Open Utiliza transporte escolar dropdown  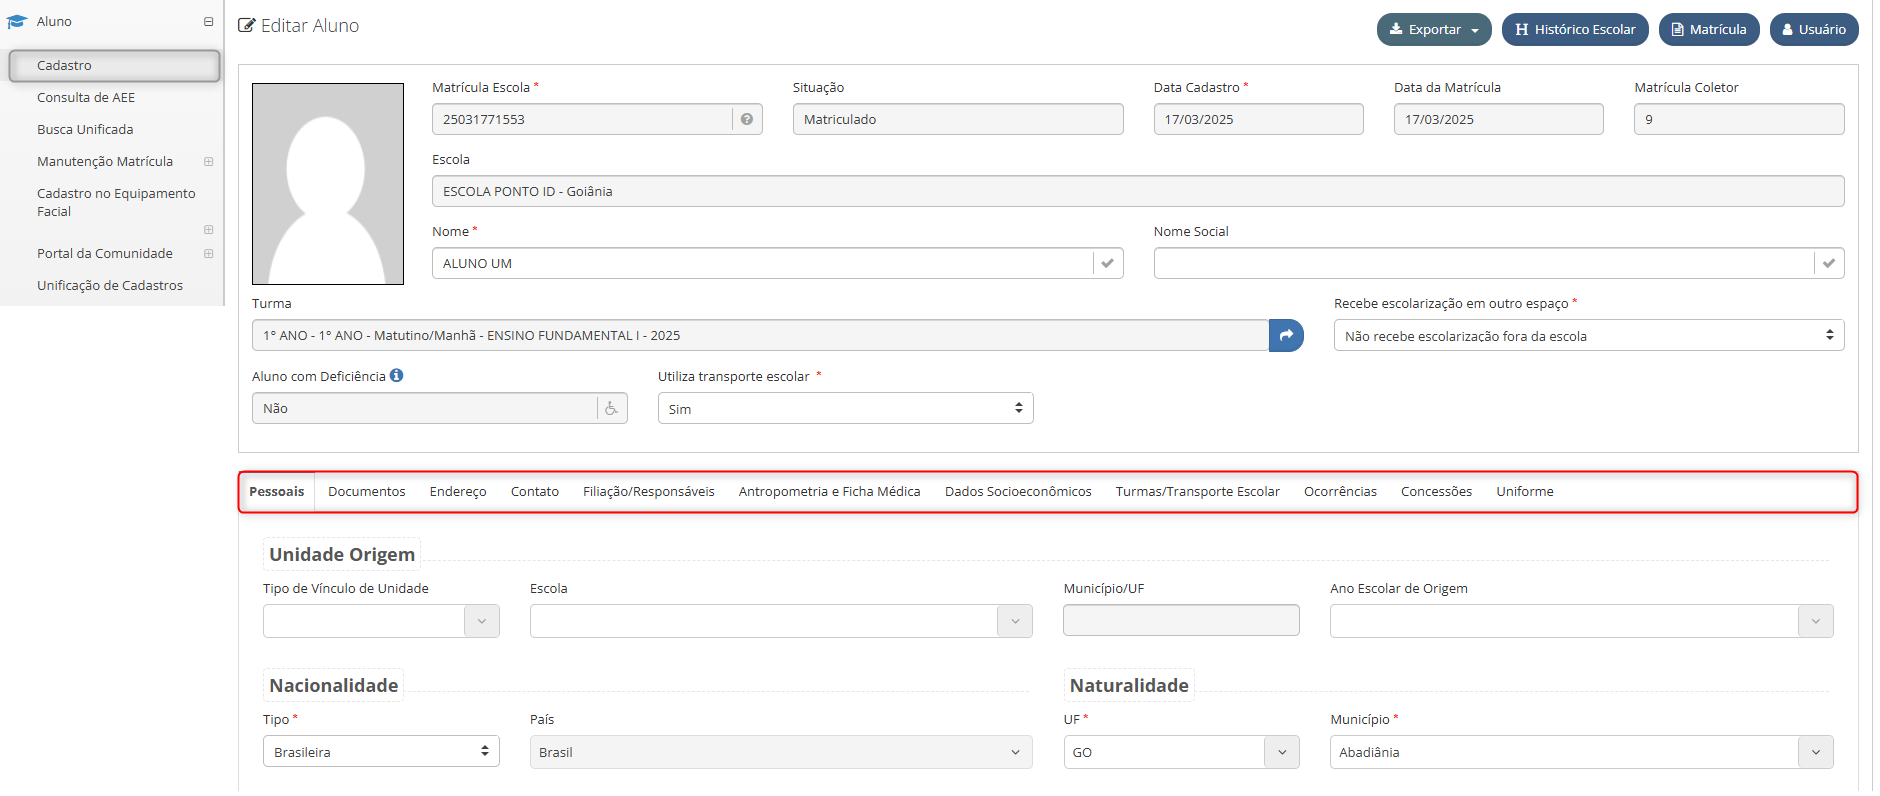pos(845,408)
